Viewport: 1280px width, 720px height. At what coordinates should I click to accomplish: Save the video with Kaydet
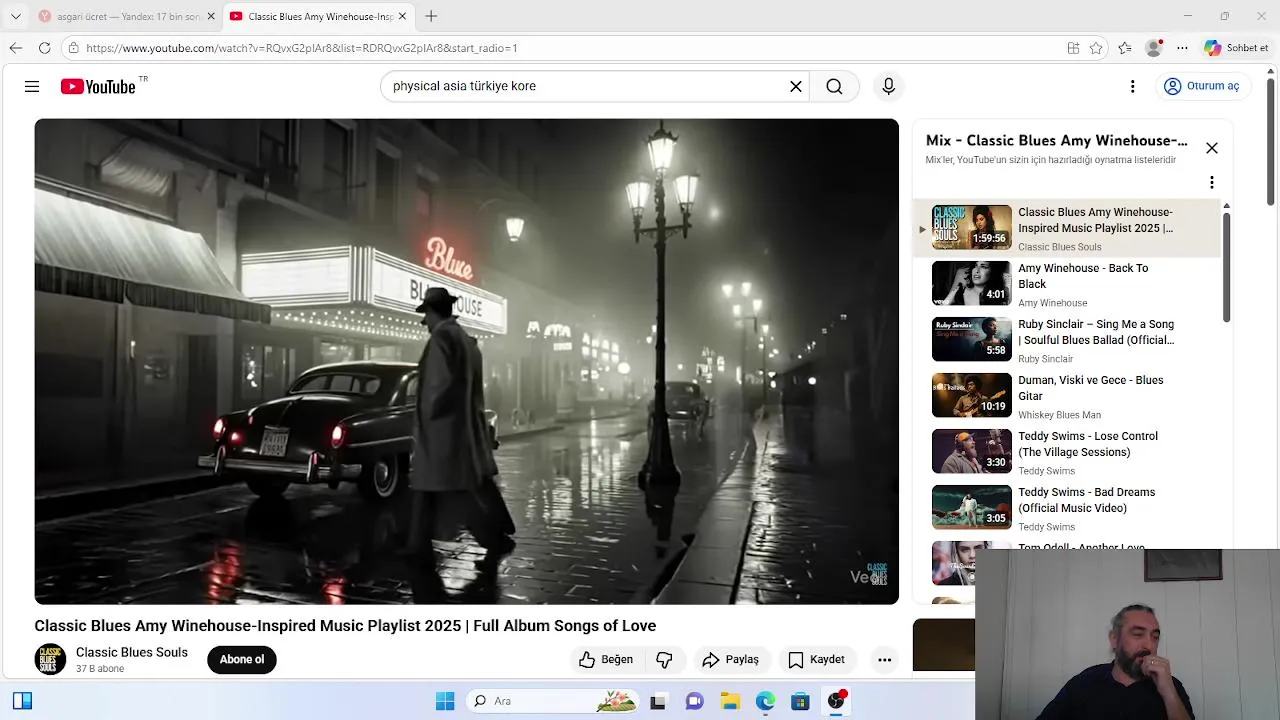[817, 660]
